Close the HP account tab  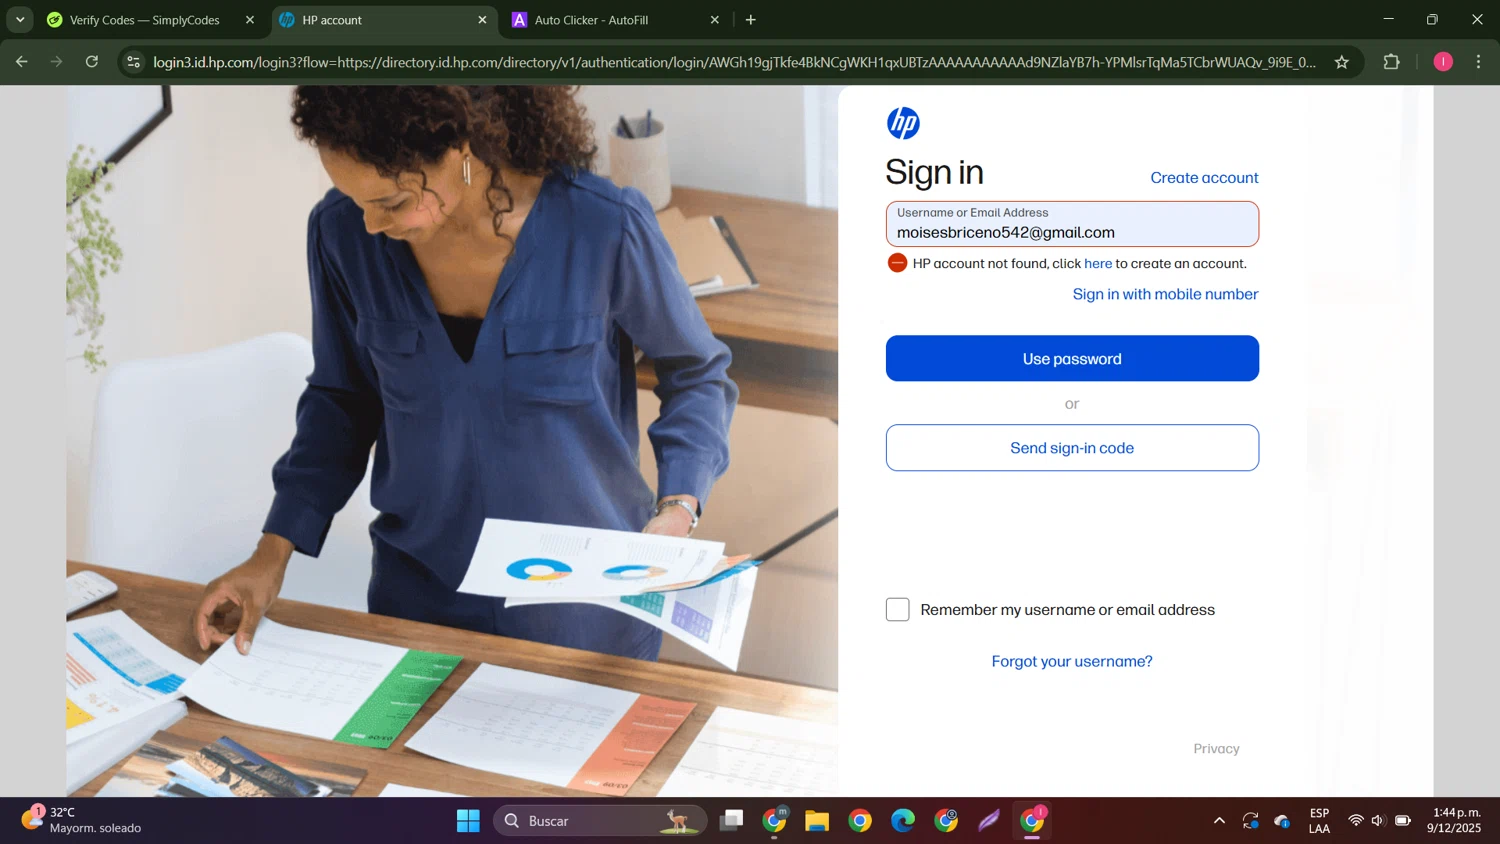[x=482, y=20]
